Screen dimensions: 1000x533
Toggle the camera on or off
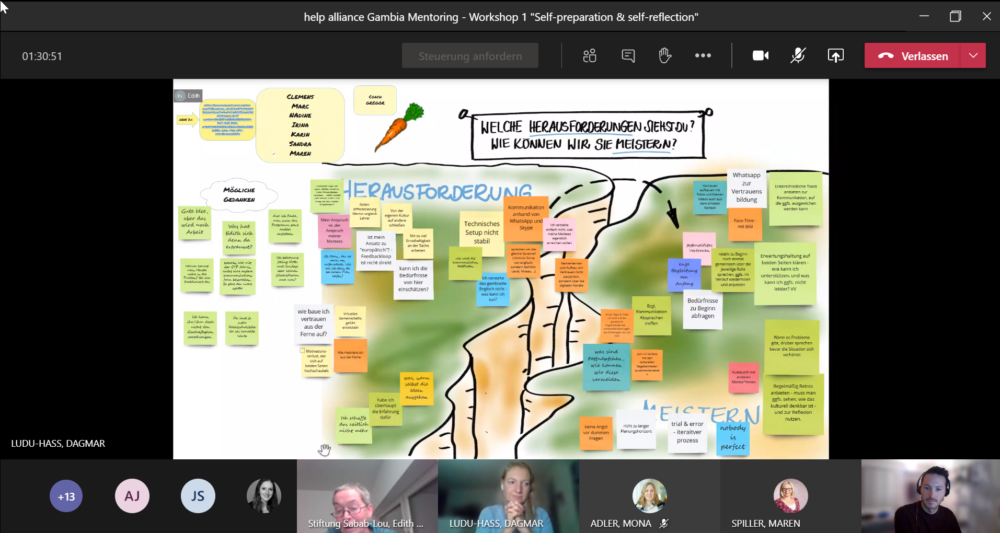tap(760, 56)
